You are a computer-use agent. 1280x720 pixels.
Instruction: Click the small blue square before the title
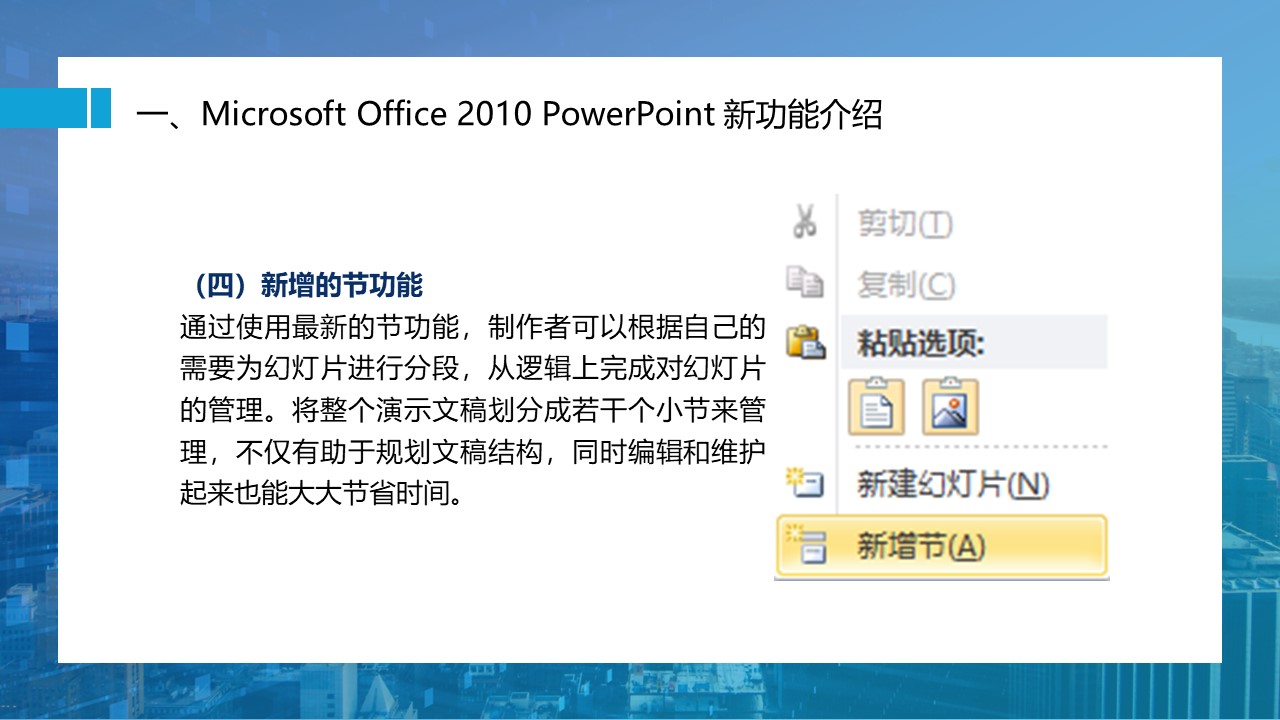click(x=100, y=108)
